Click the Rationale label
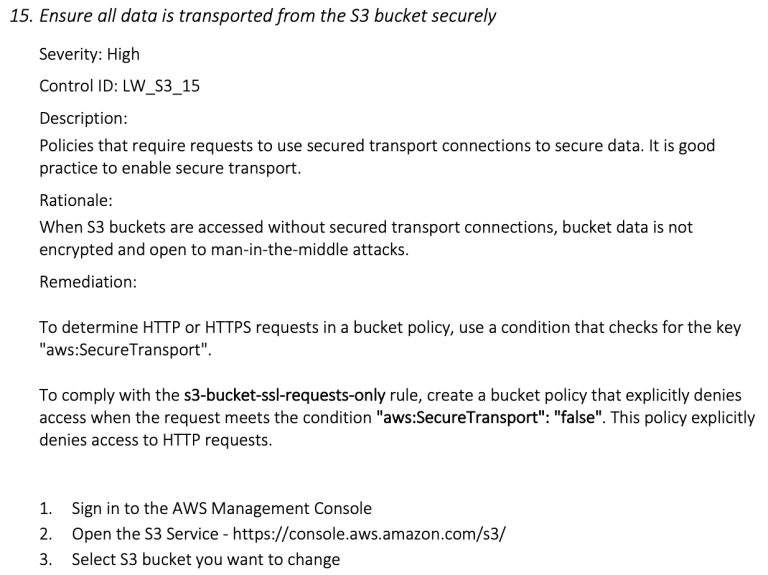The height and width of the screenshot is (575, 768). (76, 200)
